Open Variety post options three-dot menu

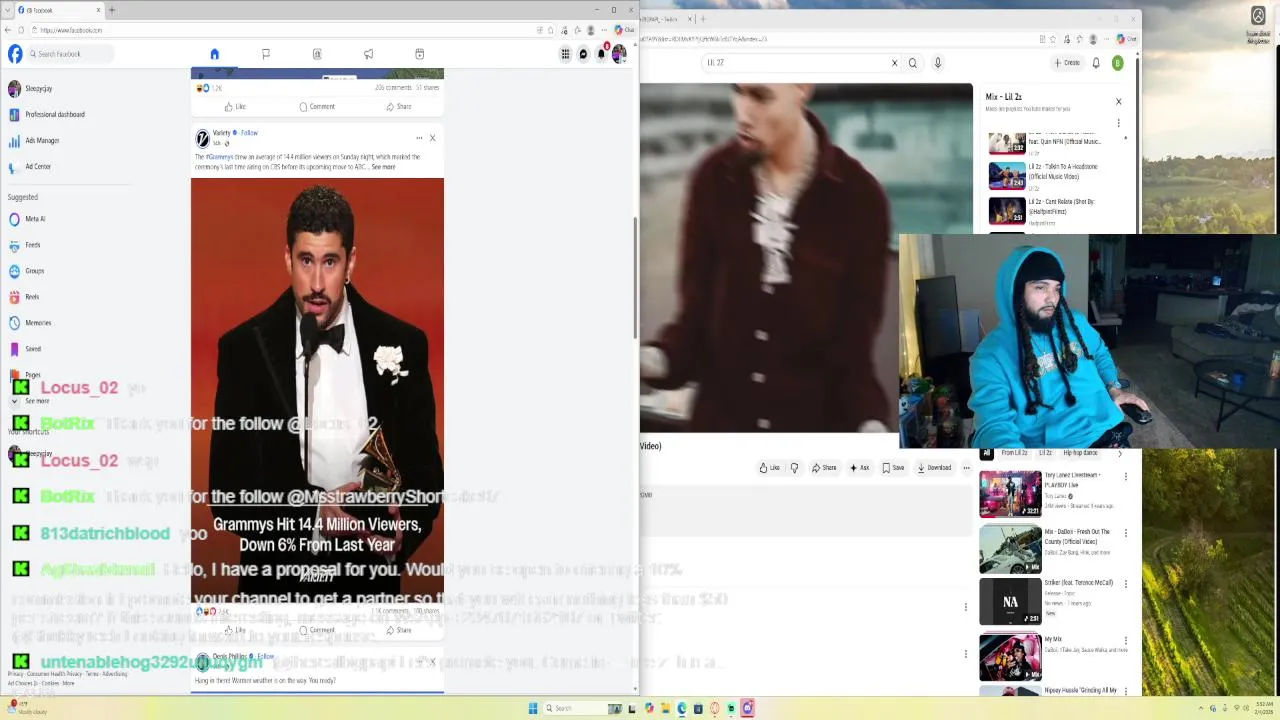[419, 138]
